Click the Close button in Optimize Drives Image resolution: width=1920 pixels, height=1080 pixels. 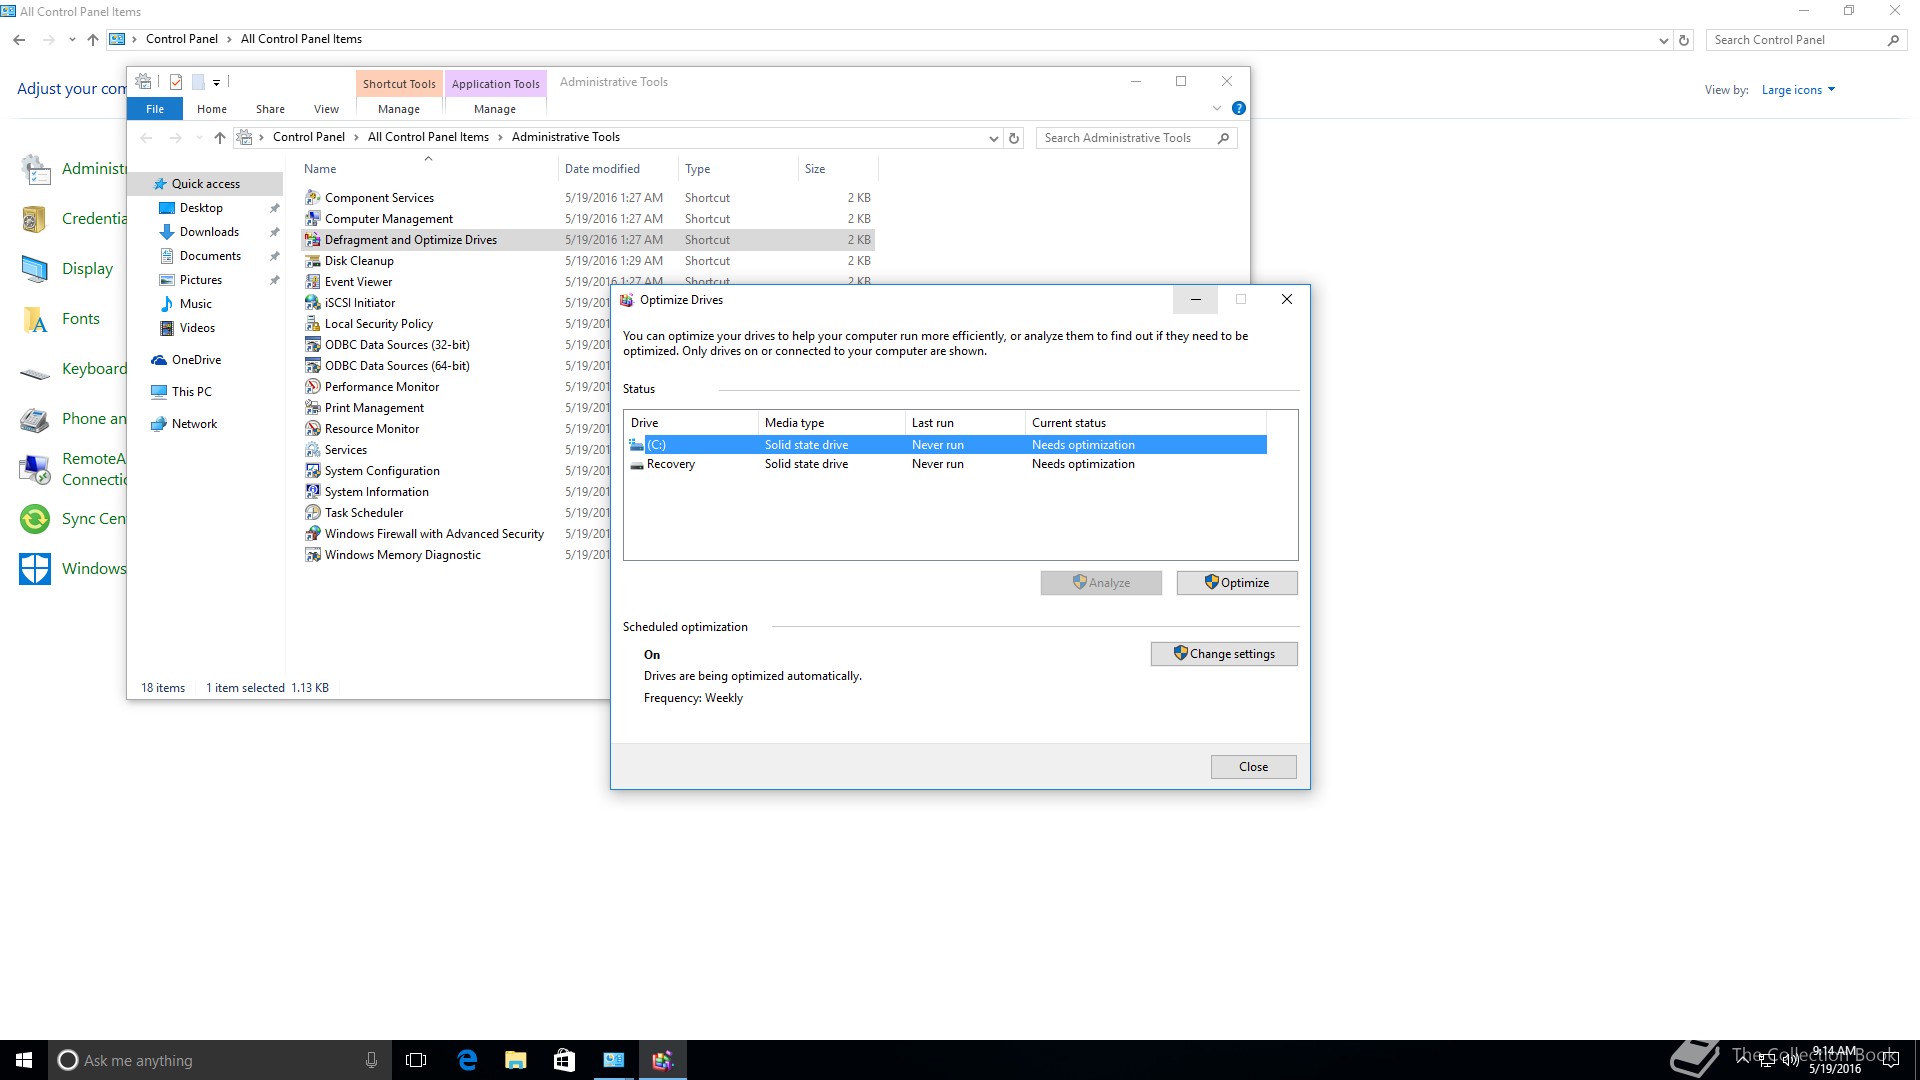coord(1253,767)
